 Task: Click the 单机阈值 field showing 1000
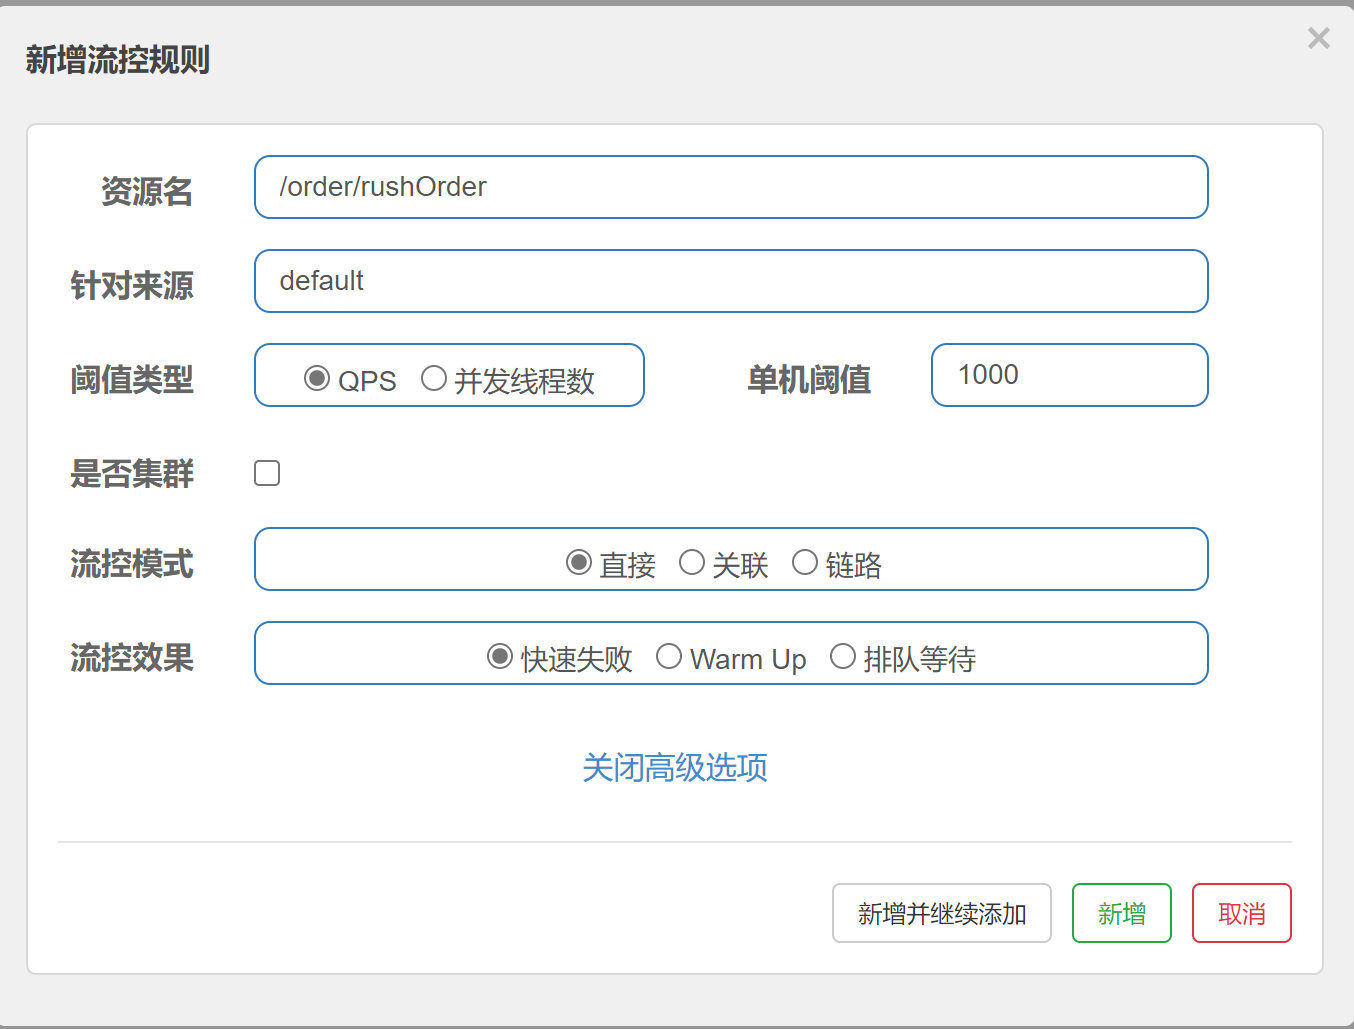[x=1069, y=375]
